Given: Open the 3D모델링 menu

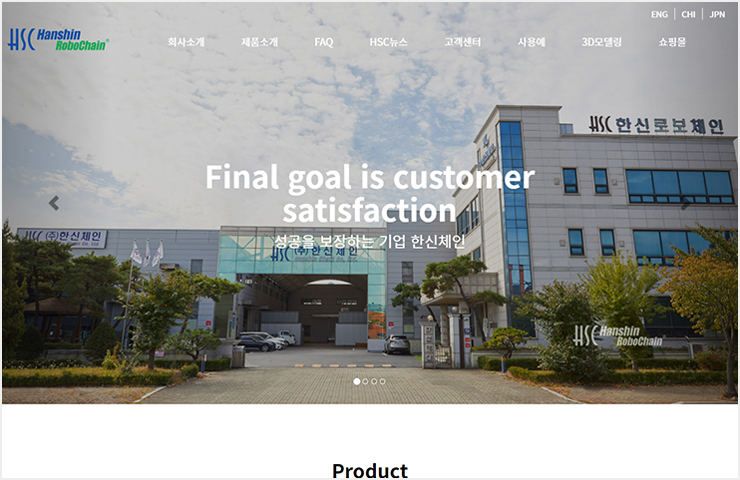Looking at the screenshot, I should coord(602,42).
